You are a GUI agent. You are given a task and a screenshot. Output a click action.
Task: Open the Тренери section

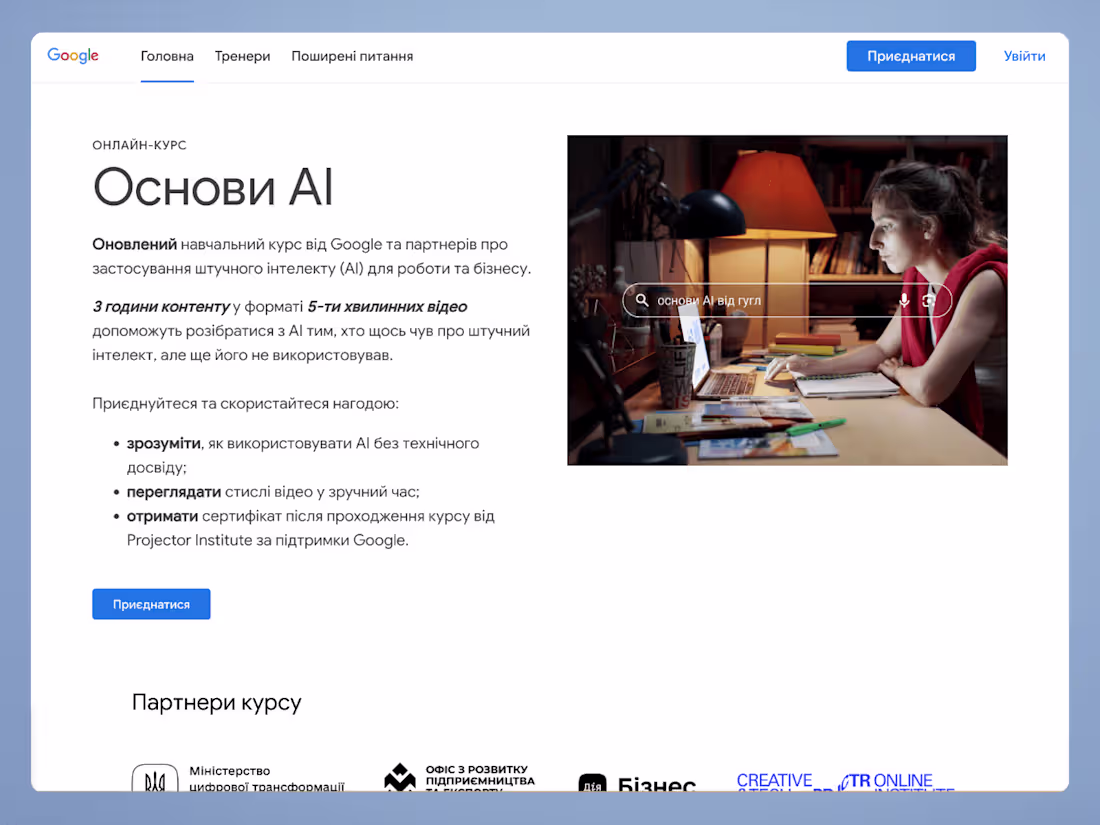coord(242,56)
